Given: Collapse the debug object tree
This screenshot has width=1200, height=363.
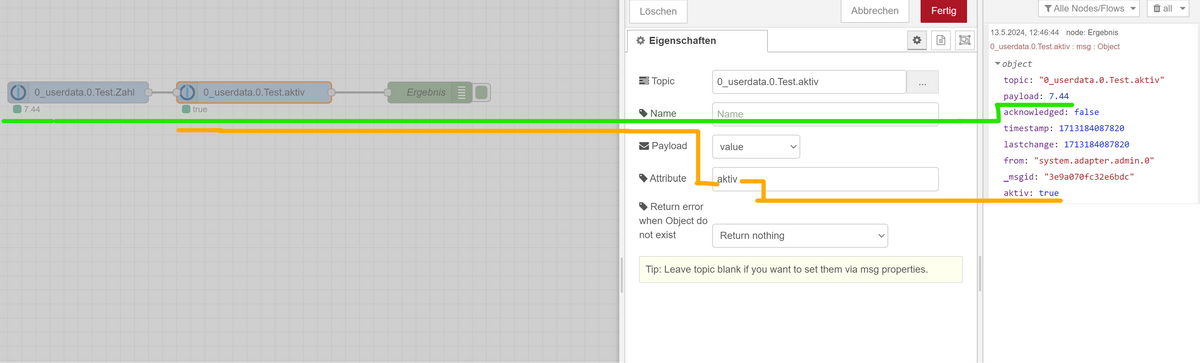Looking at the screenshot, I should click(998, 64).
